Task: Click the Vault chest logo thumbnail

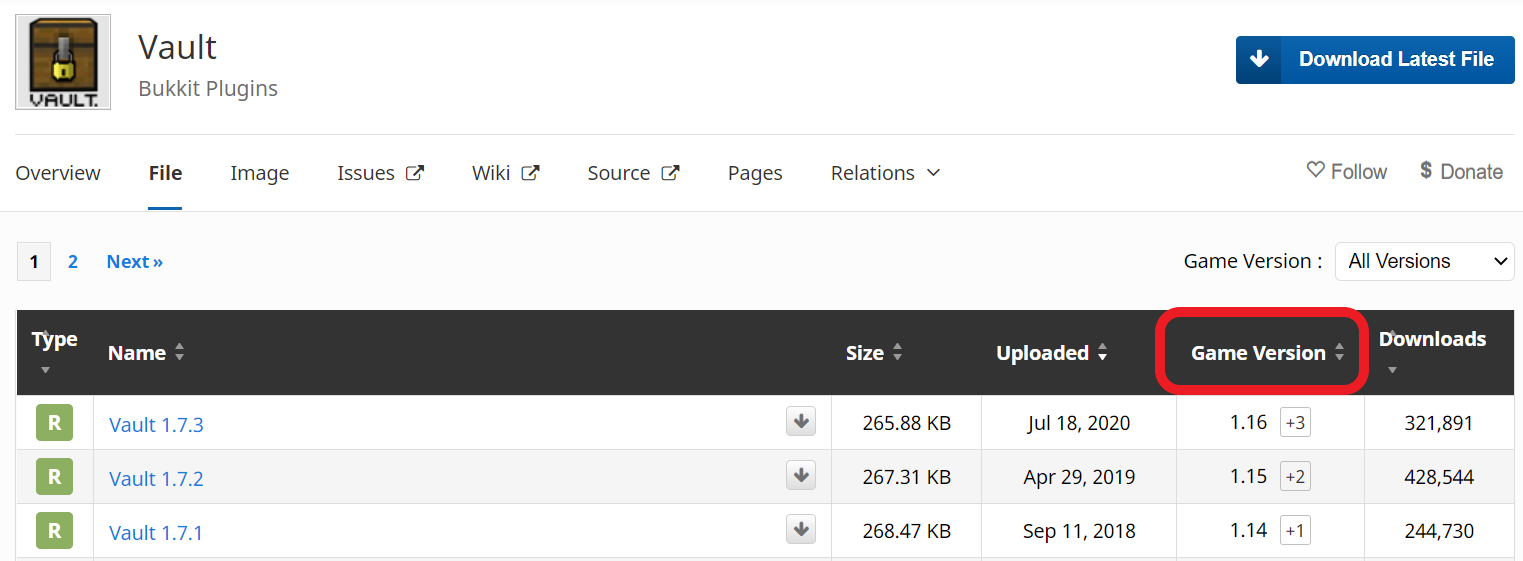Action: pos(63,62)
